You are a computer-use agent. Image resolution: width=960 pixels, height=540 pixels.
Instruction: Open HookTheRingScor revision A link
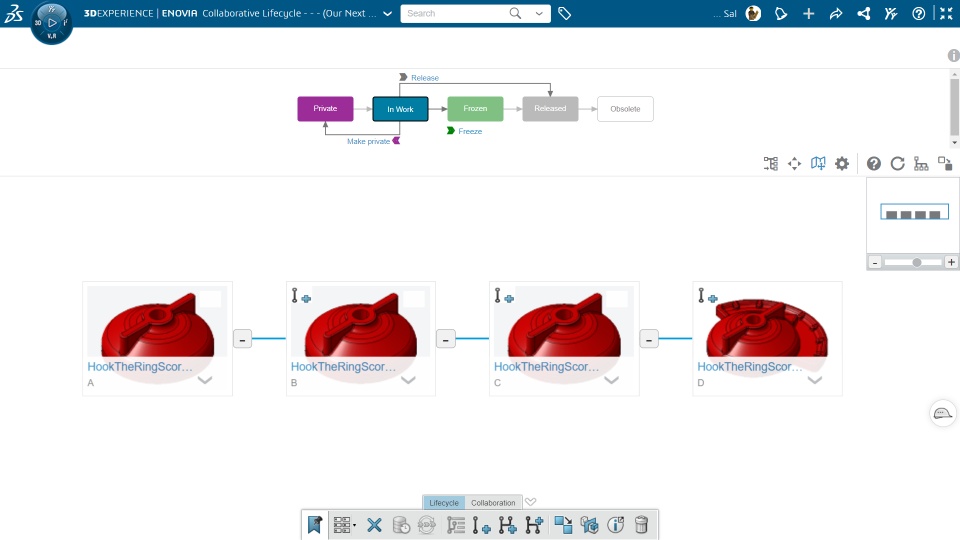tap(140, 367)
